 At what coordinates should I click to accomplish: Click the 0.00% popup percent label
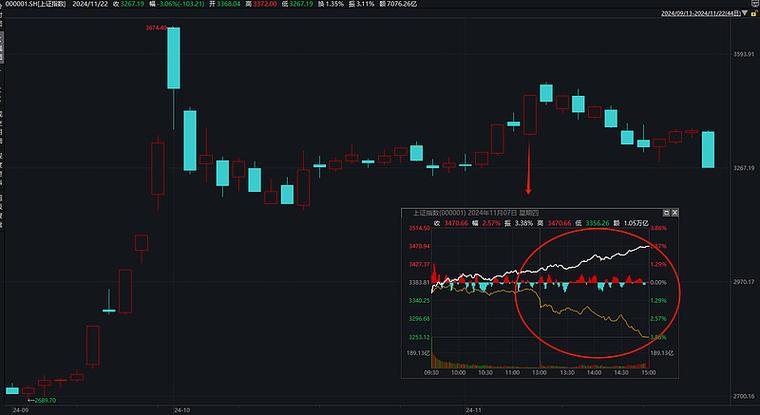pos(658,282)
